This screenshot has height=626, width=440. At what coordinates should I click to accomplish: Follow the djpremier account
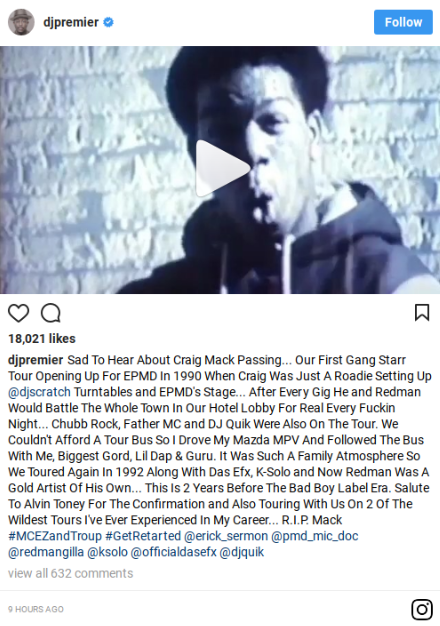(x=403, y=22)
